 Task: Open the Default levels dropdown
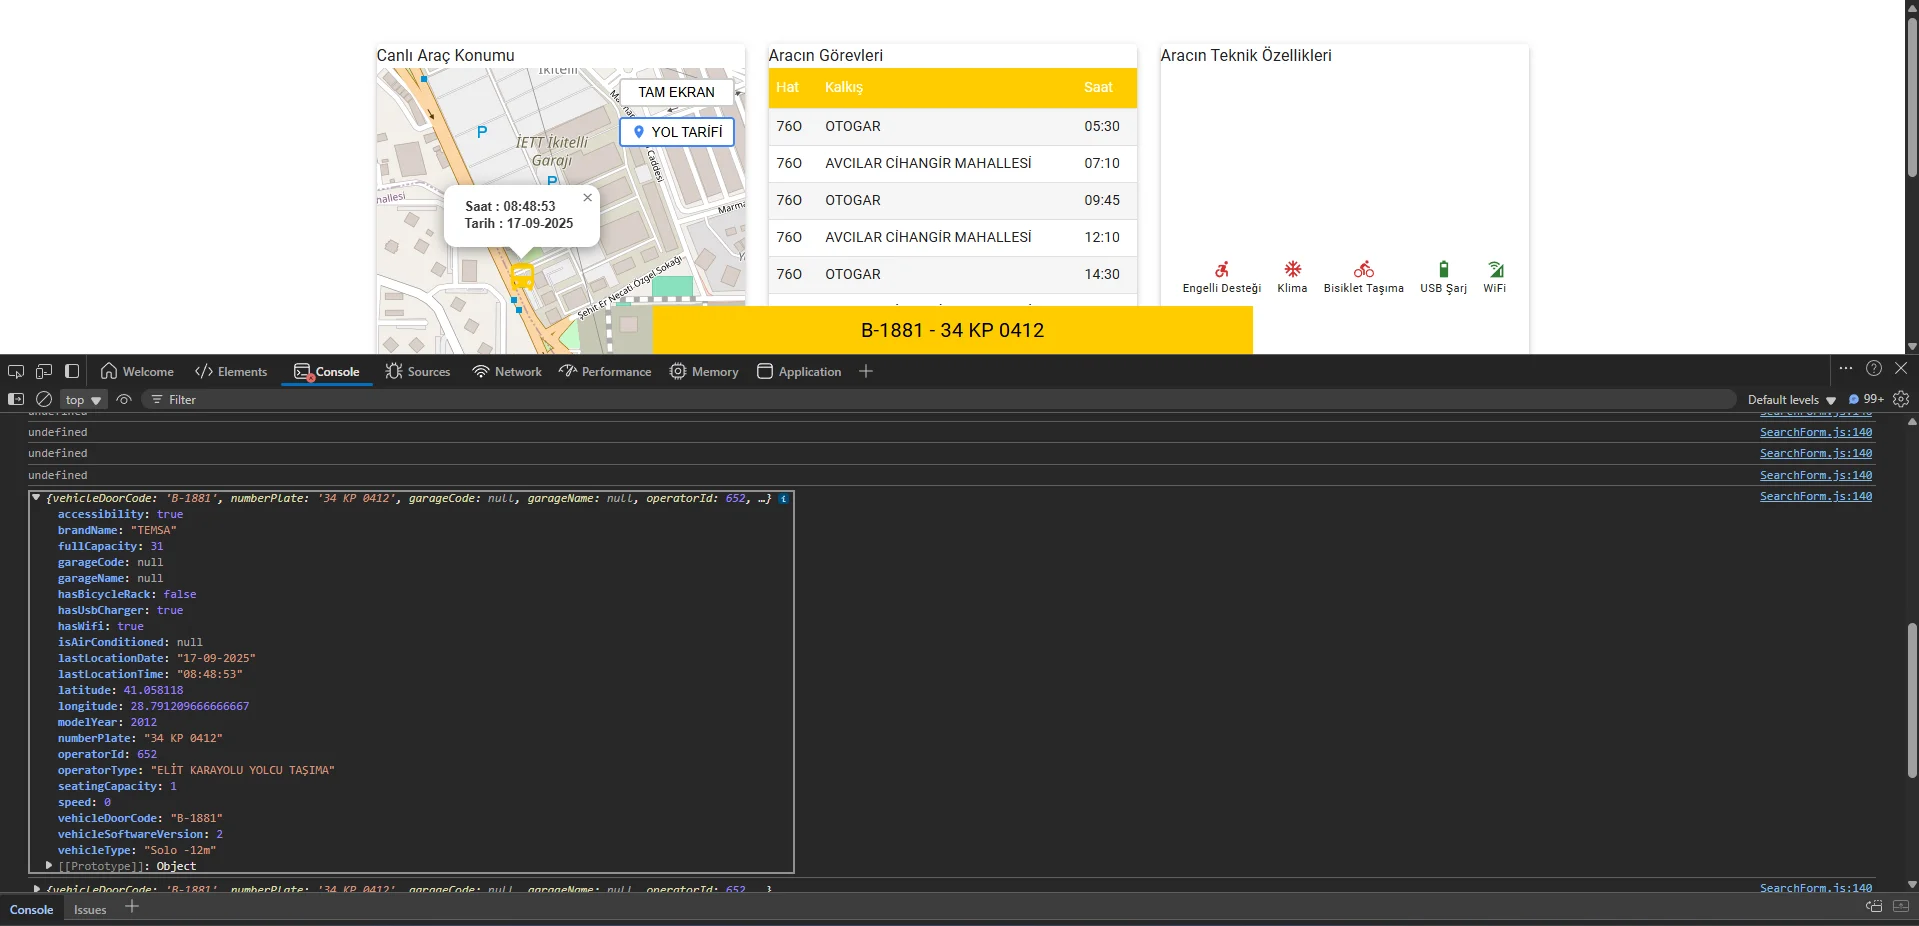point(1791,400)
